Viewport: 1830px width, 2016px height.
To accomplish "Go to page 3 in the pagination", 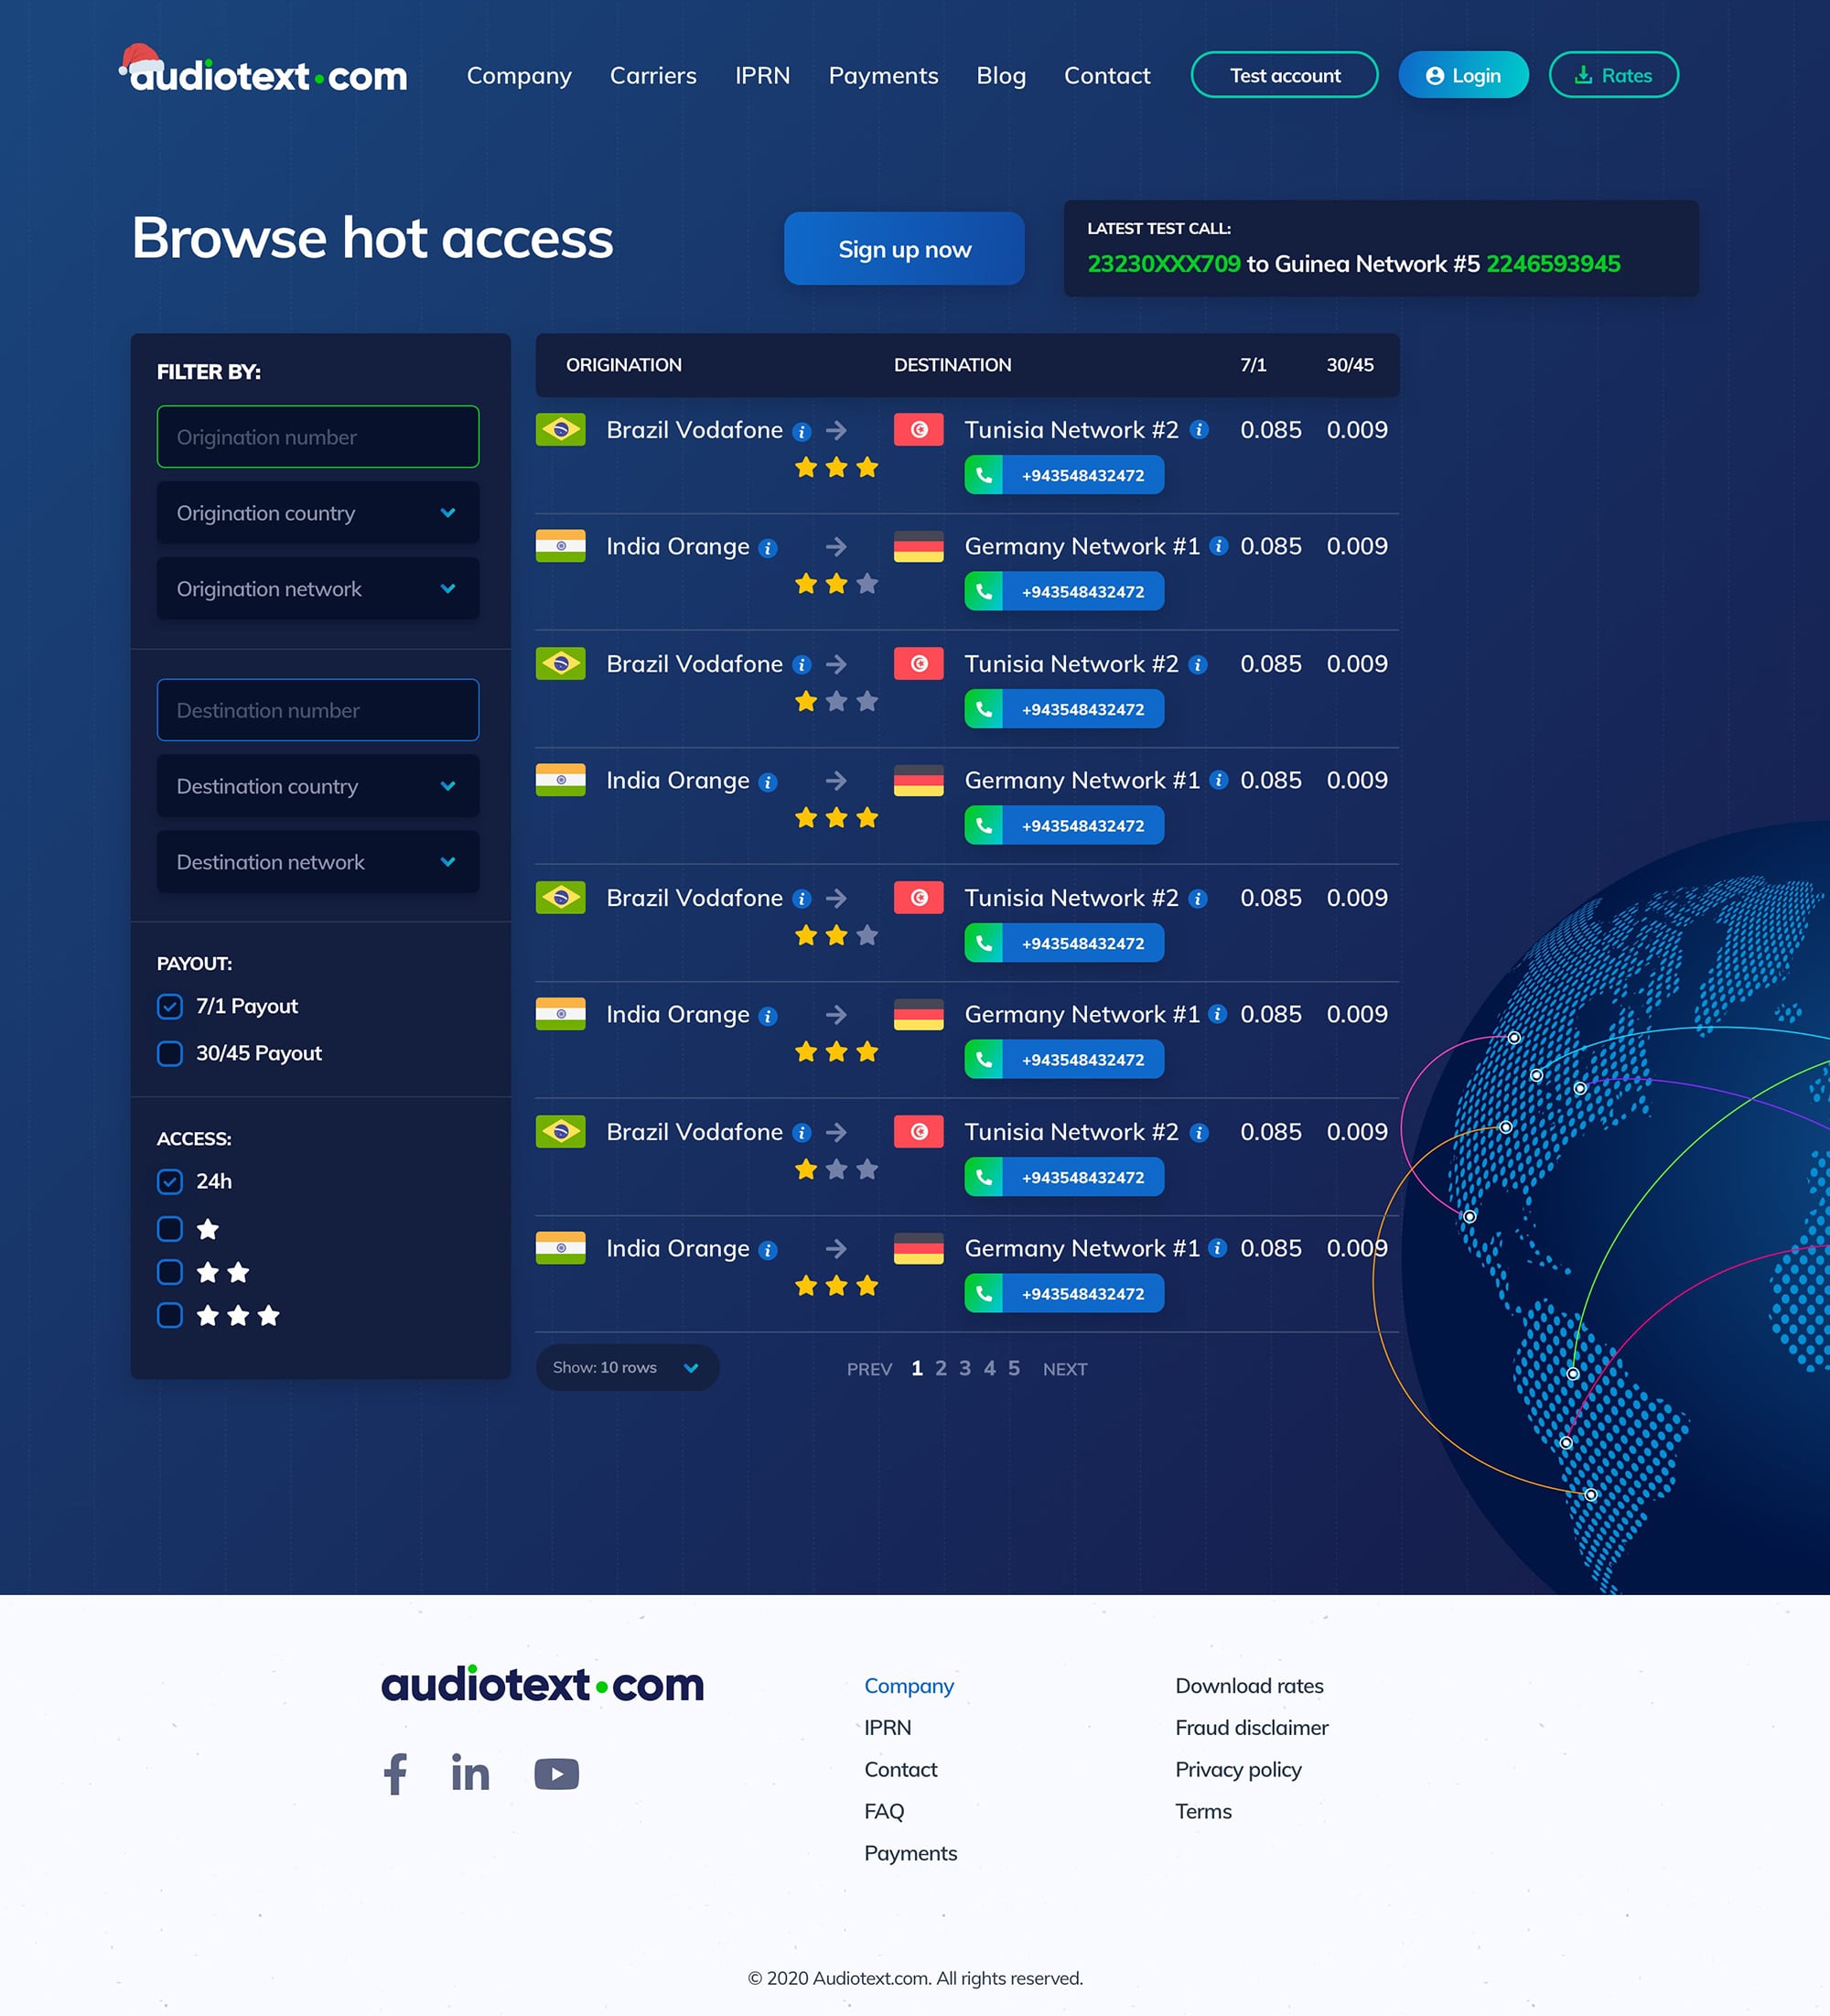I will click(965, 1368).
